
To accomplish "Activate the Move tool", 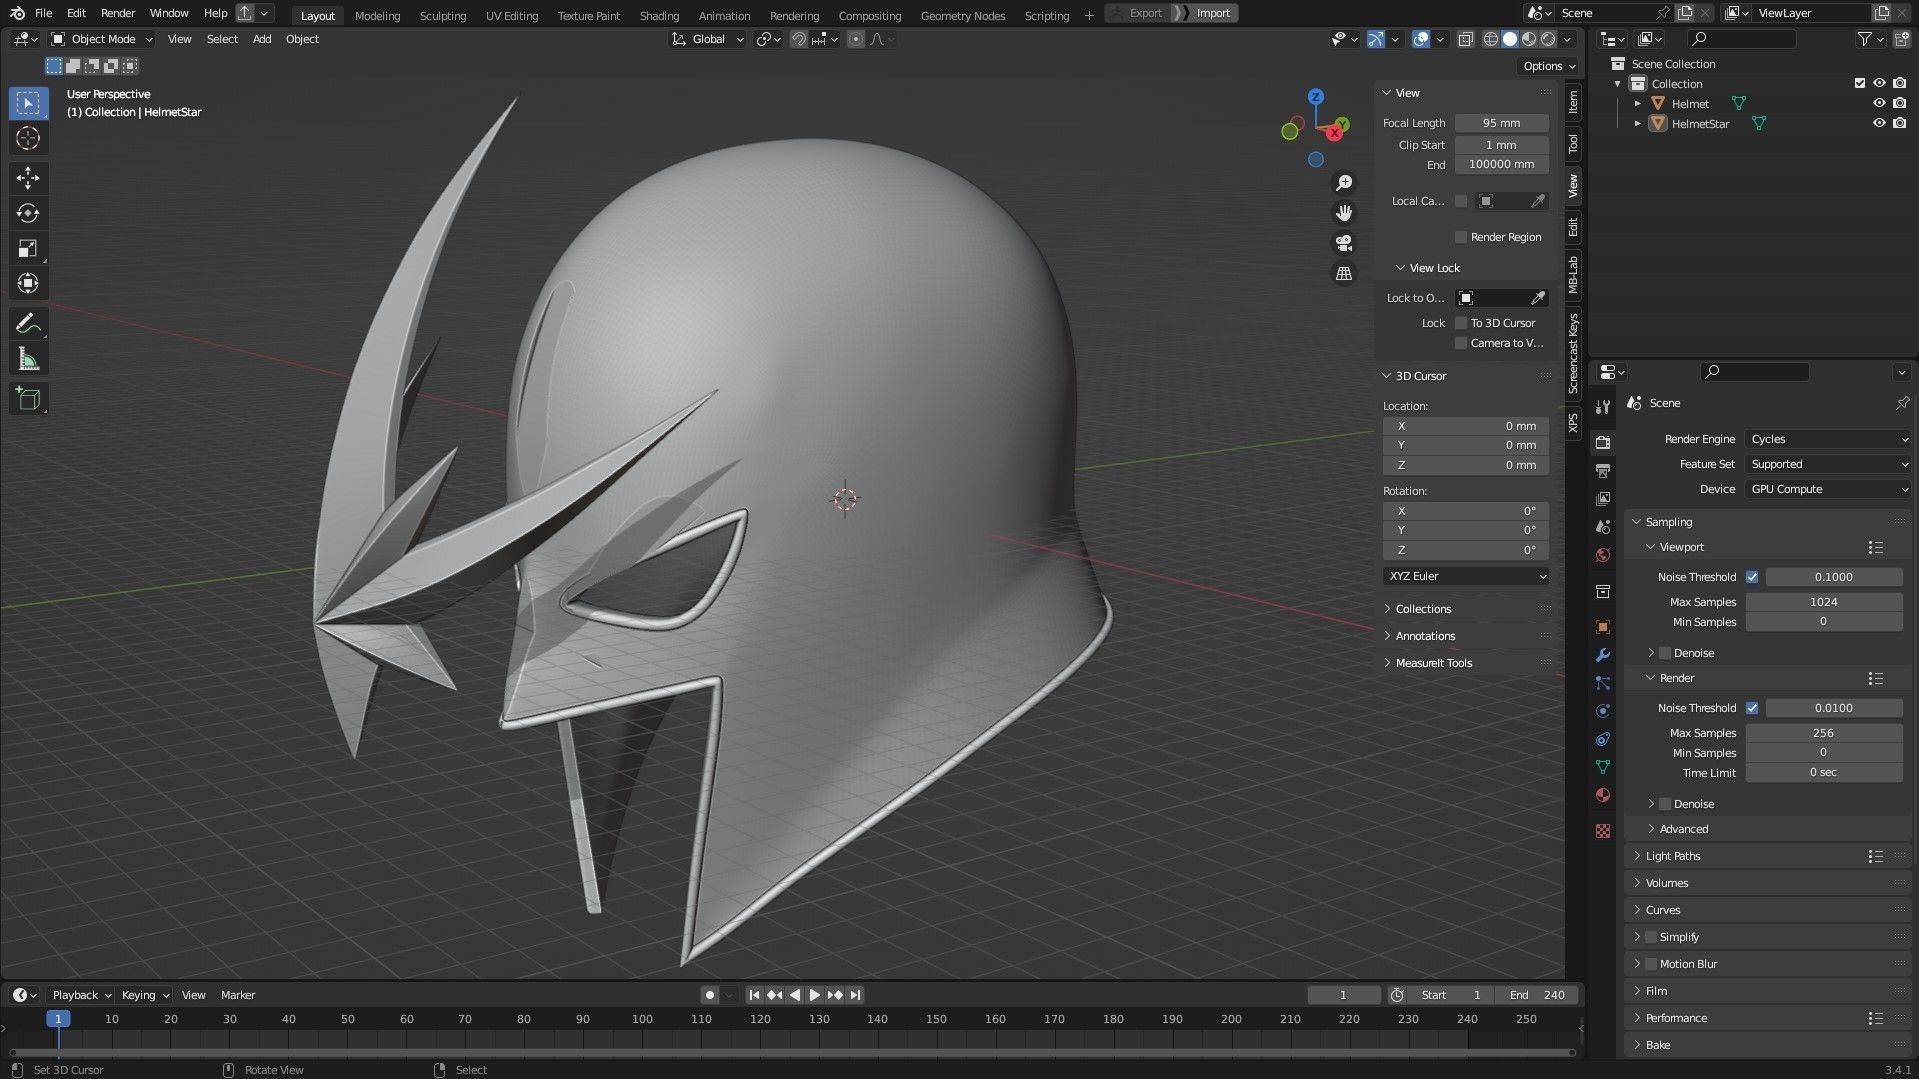I will pos(28,178).
